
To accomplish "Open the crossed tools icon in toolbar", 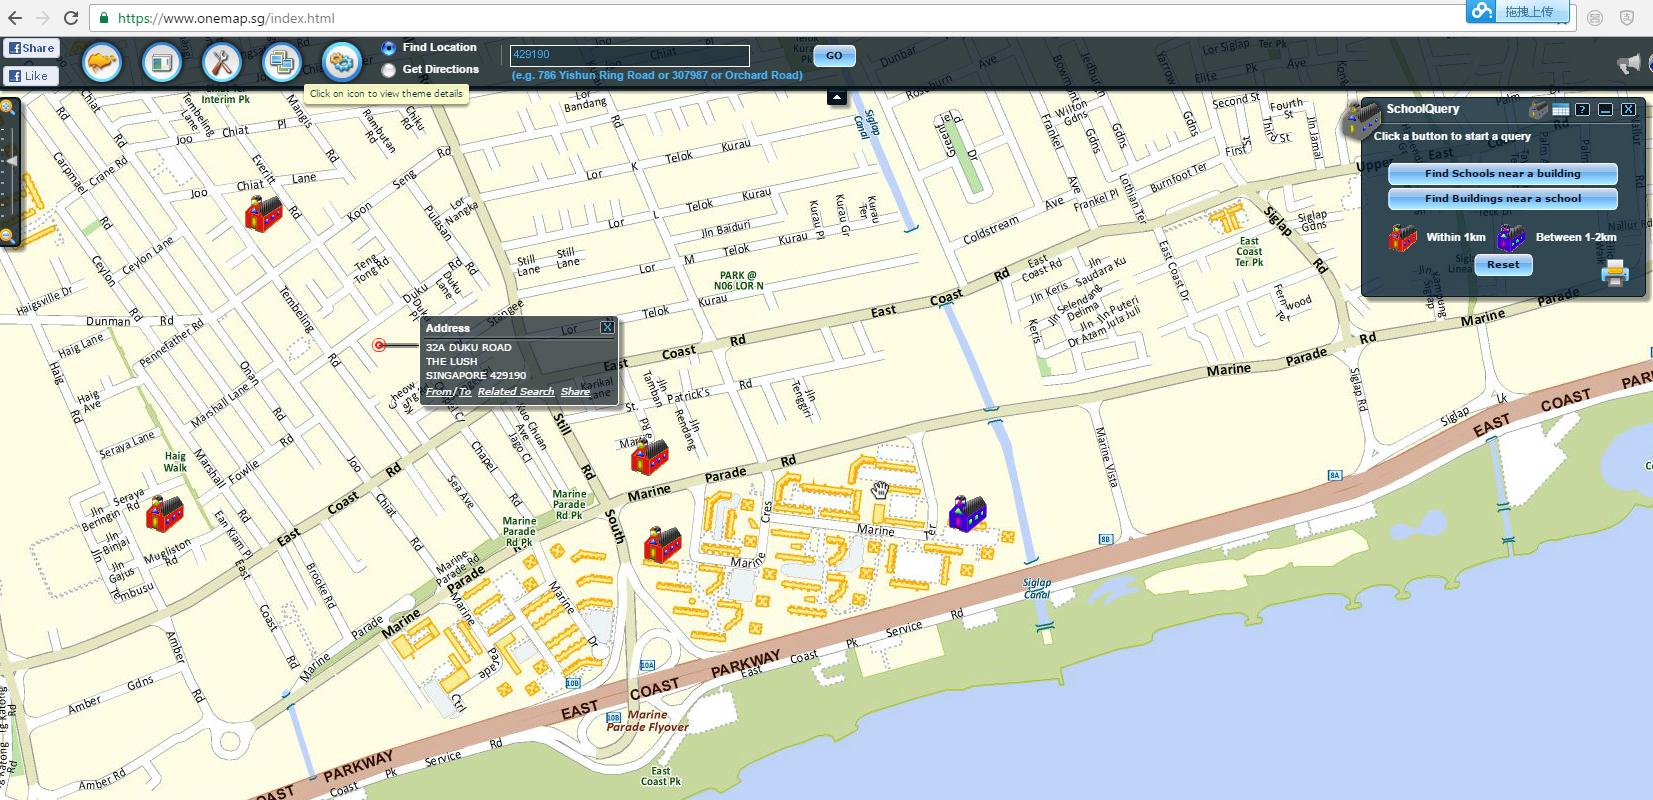I will click(x=222, y=63).
